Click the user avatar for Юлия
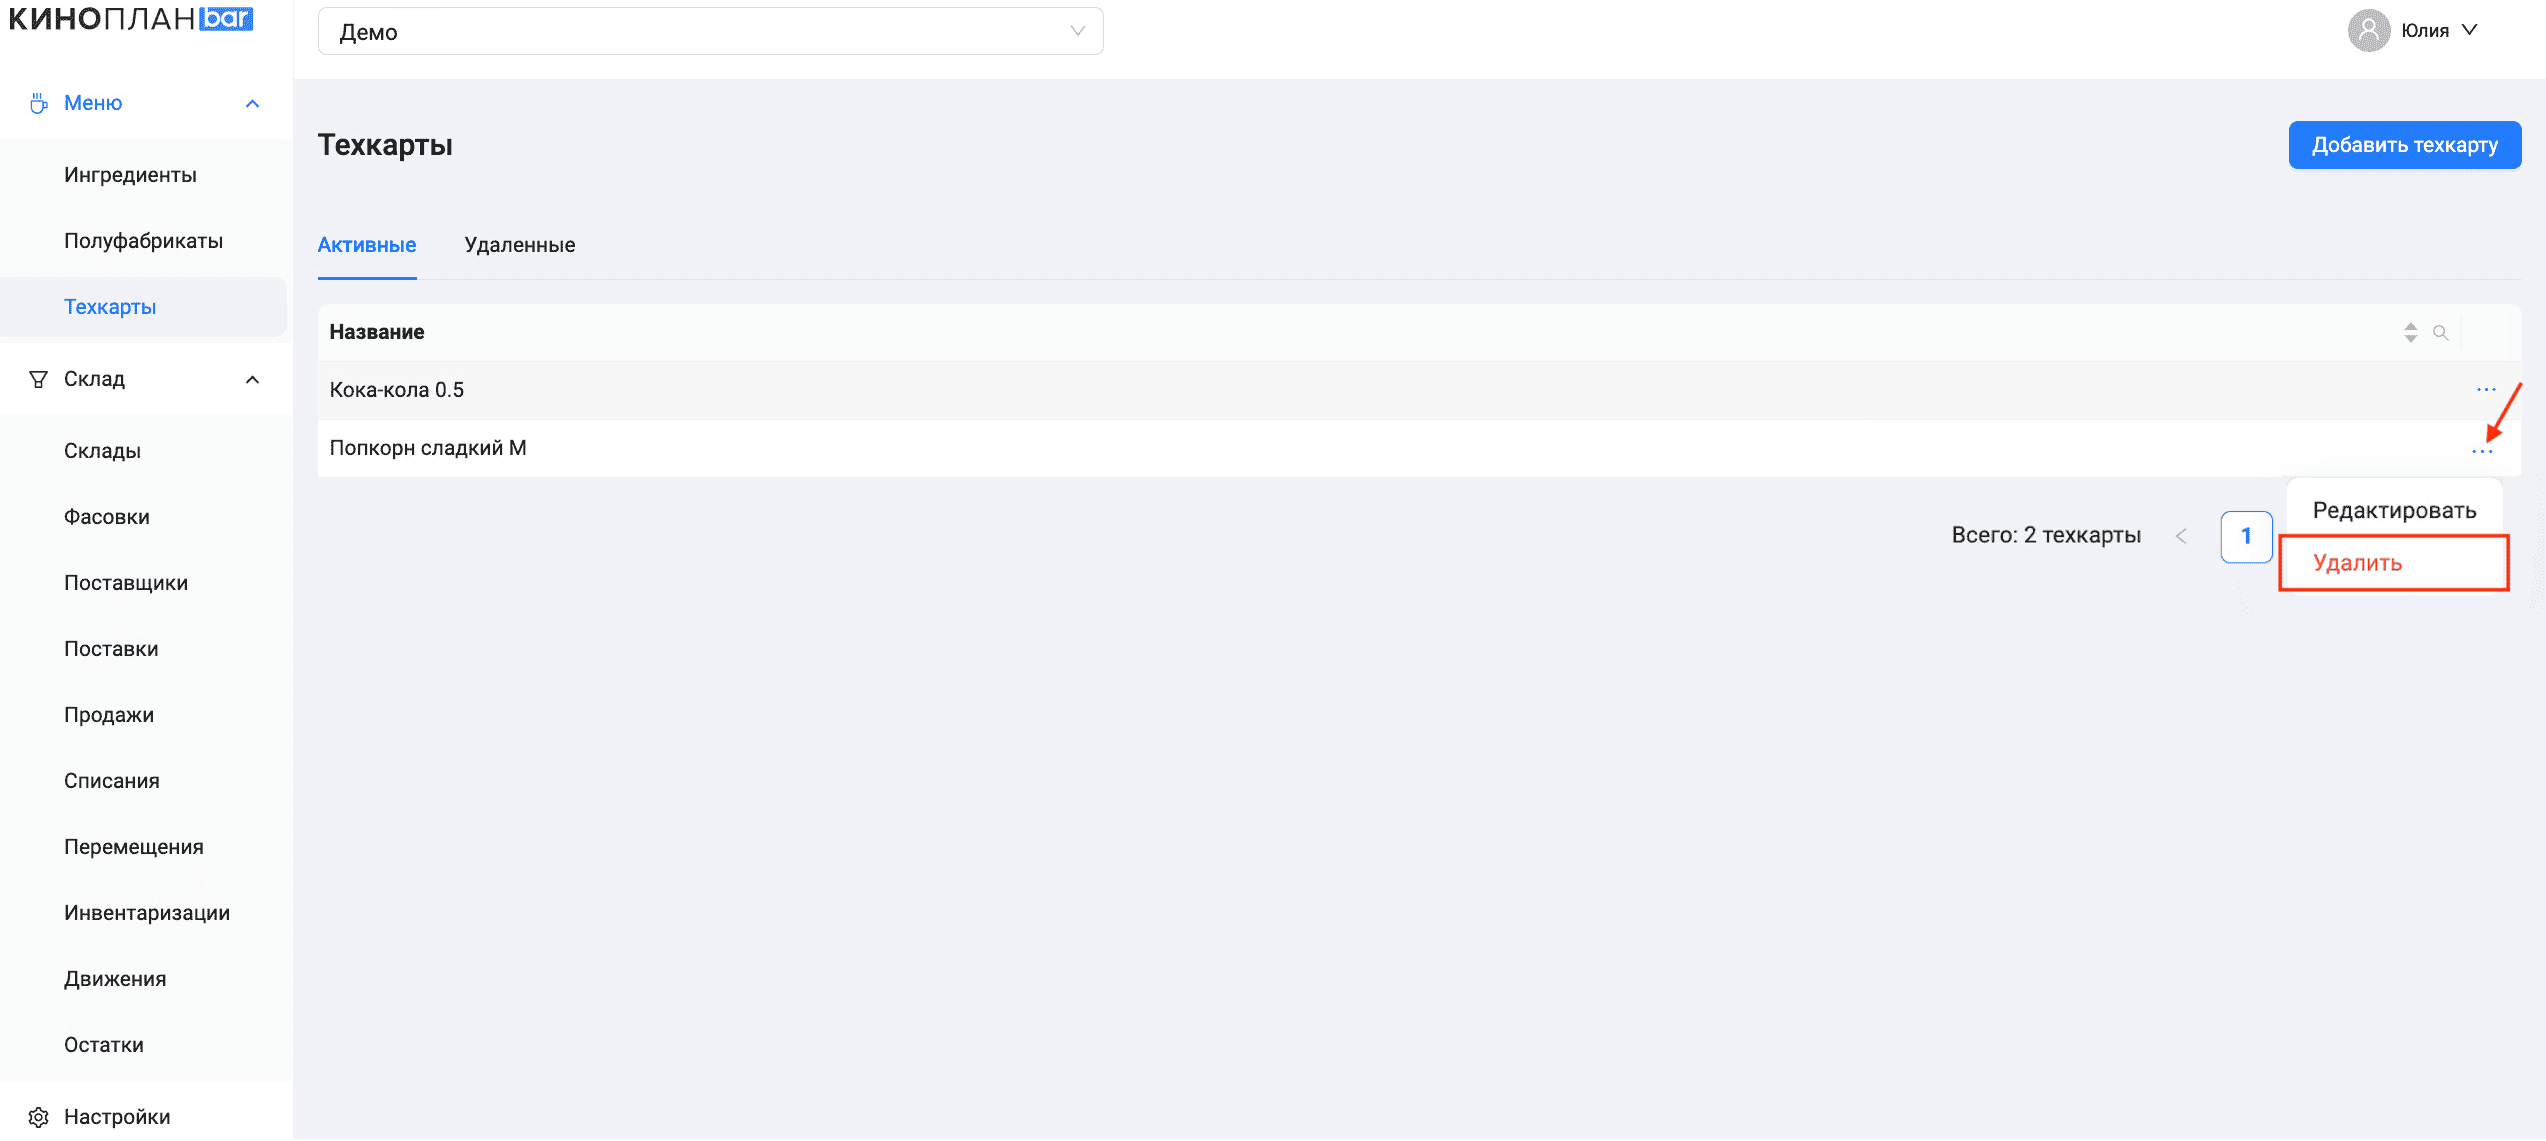 tap(2369, 31)
